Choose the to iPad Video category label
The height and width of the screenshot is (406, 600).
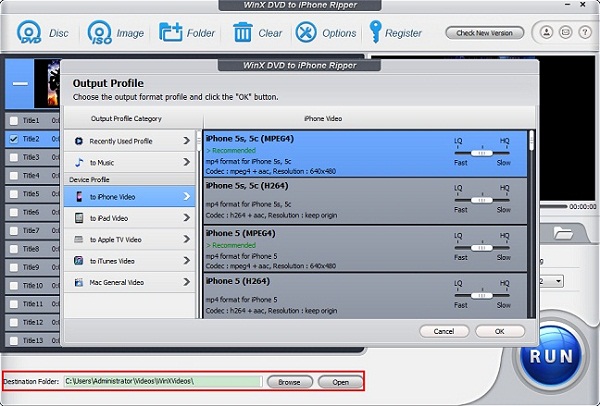click(109, 218)
